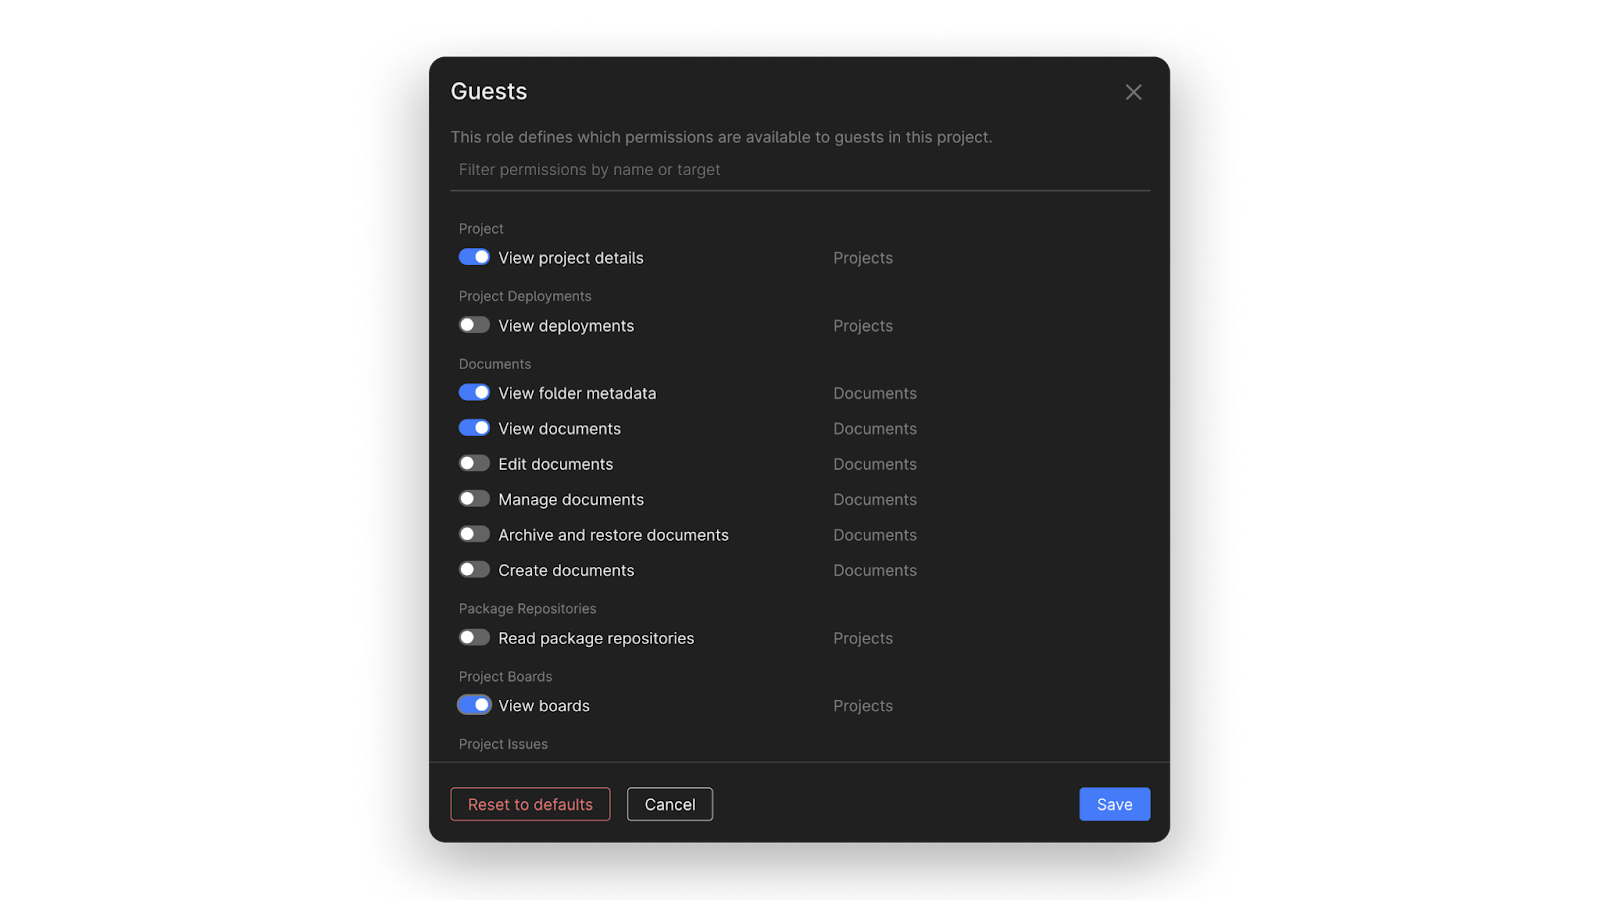Viewport: 1600px width, 900px height.
Task: Disable the View boards toggle
Action: 474,705
